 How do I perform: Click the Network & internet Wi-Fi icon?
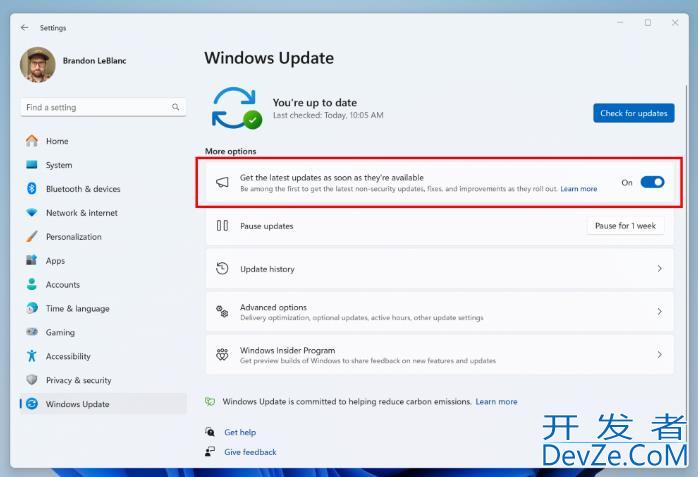pos(32,213)
